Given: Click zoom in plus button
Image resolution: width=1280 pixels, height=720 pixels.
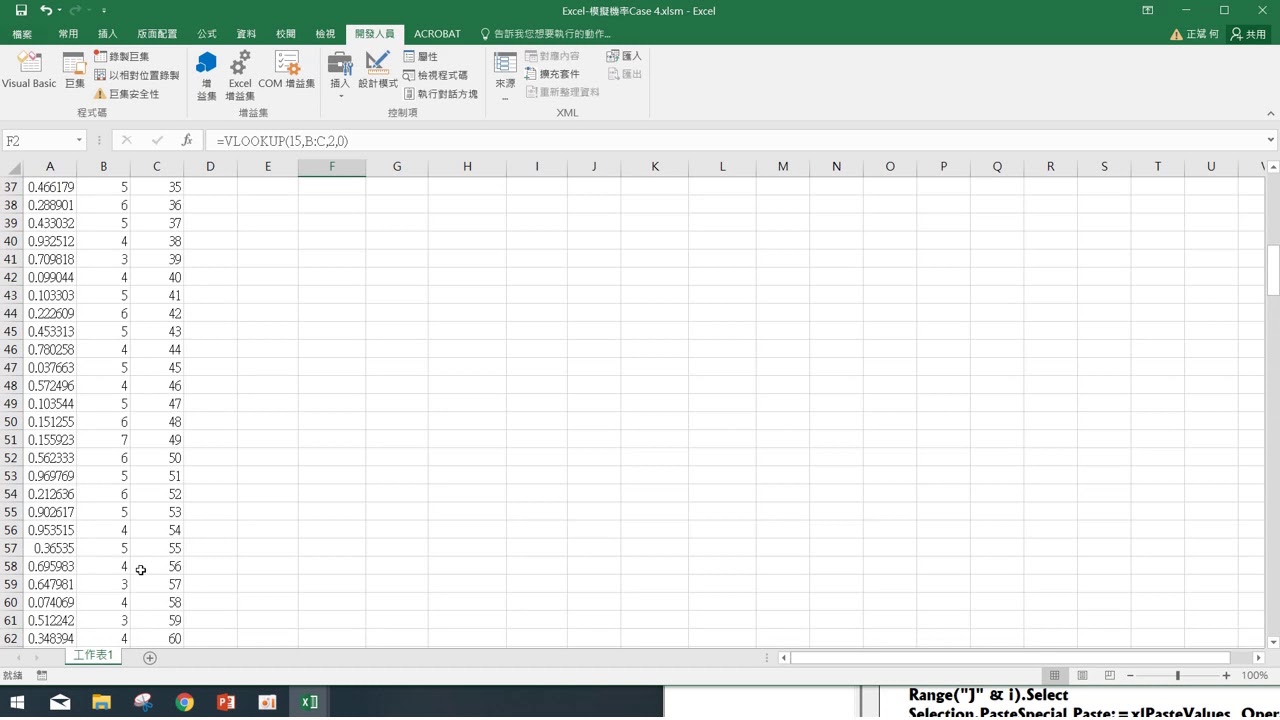Looking at the screenshot, I should [1226, 676].
